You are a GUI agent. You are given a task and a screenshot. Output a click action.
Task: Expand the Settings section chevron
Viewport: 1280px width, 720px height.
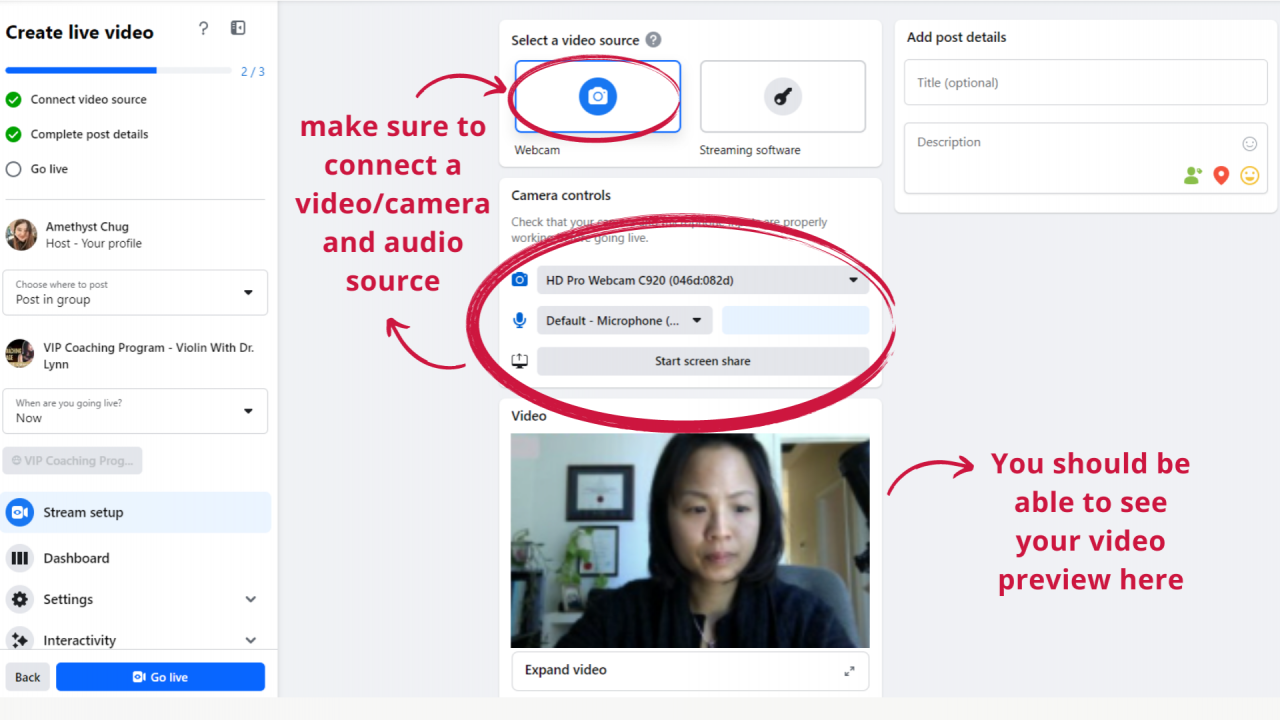251,599
